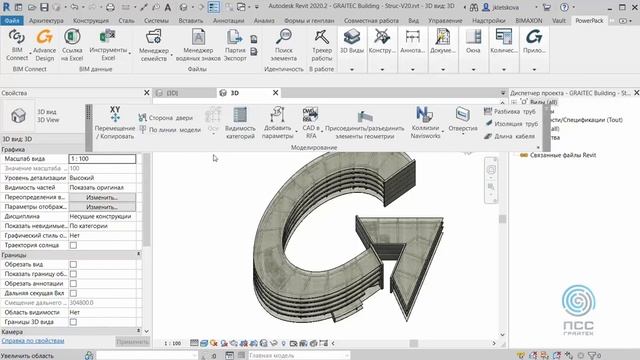
Task: Click По линии модели tool
Action: (170, 130)
